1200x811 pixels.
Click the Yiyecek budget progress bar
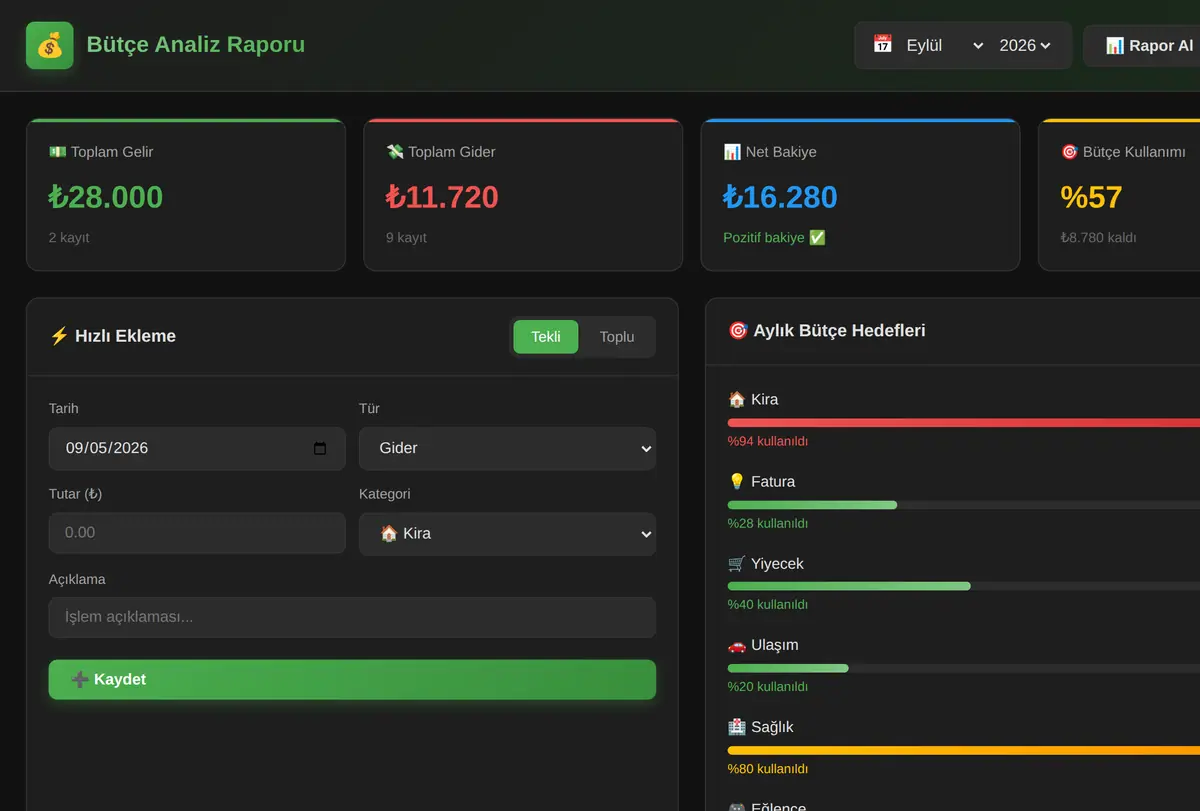click(964, 586)
